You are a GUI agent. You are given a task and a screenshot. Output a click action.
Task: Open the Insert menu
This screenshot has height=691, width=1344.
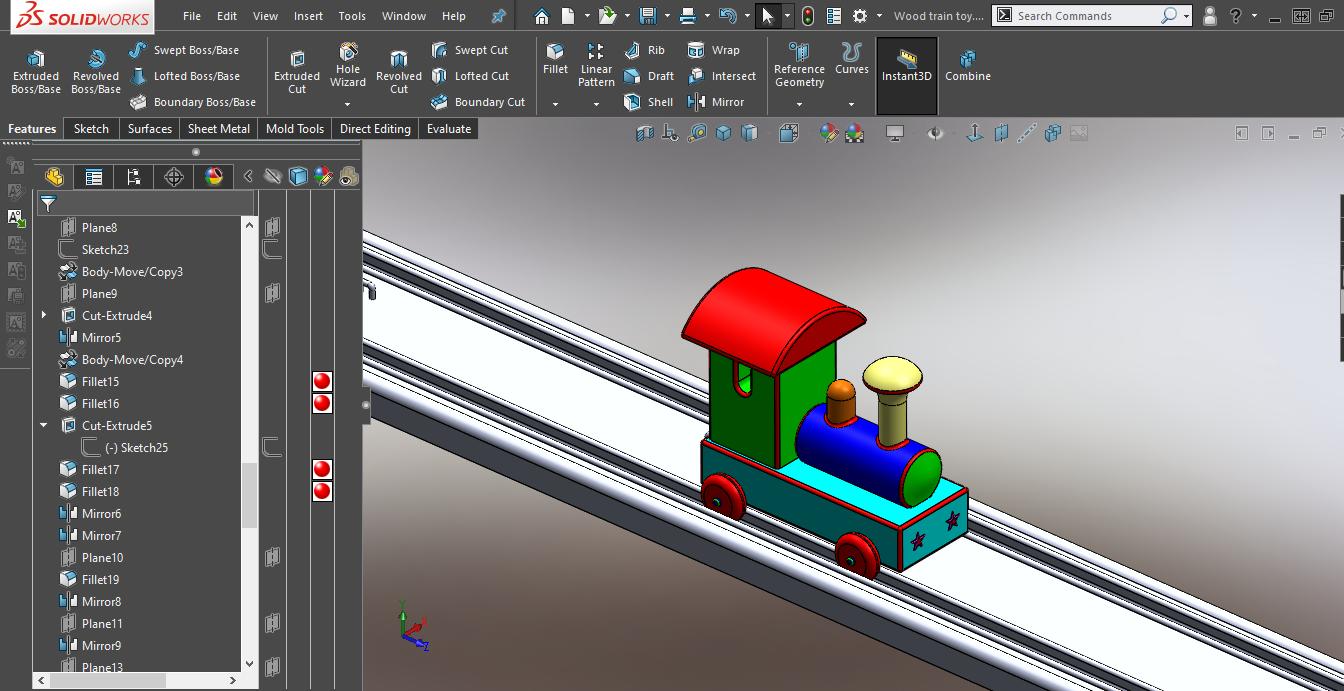(308, 16)
